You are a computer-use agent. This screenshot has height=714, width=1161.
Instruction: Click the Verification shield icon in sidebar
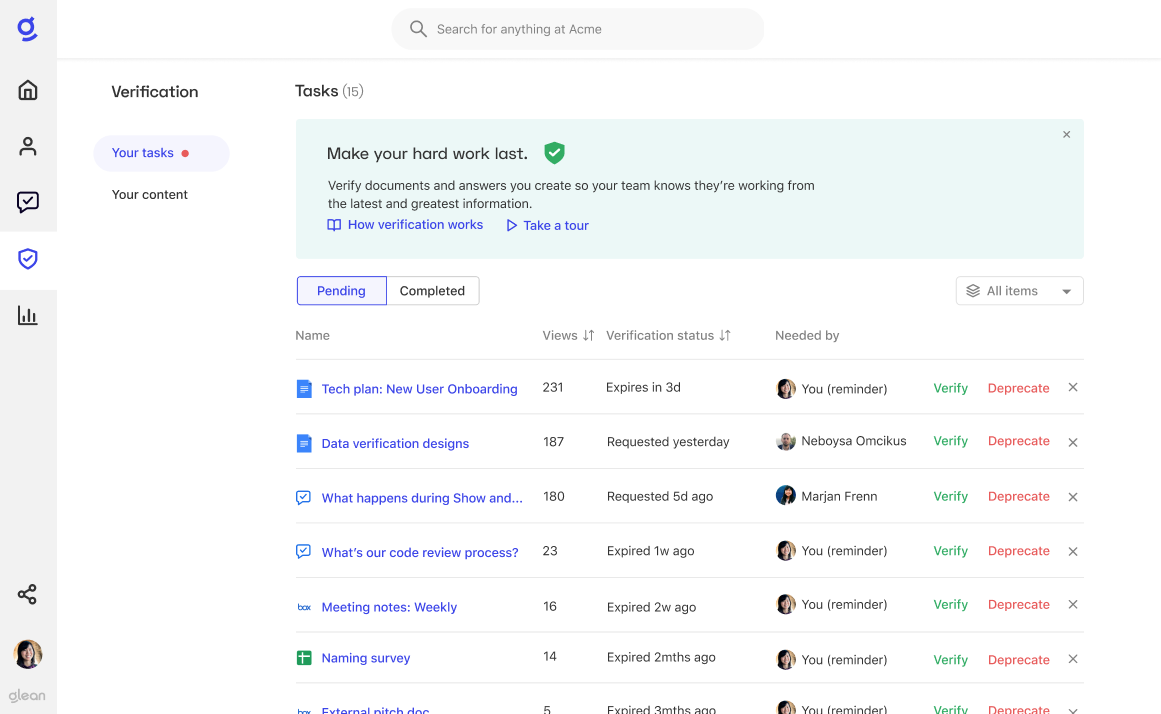pos(28,259)
